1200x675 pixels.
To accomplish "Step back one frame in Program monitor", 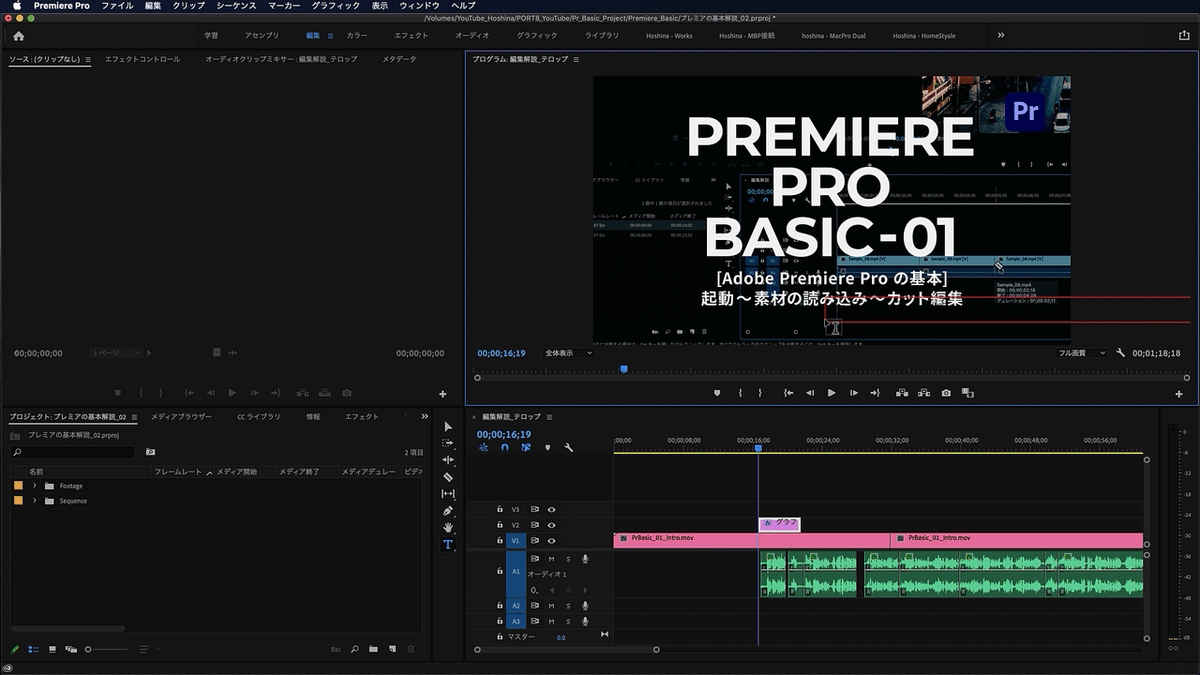I will (x=810, y=393).
